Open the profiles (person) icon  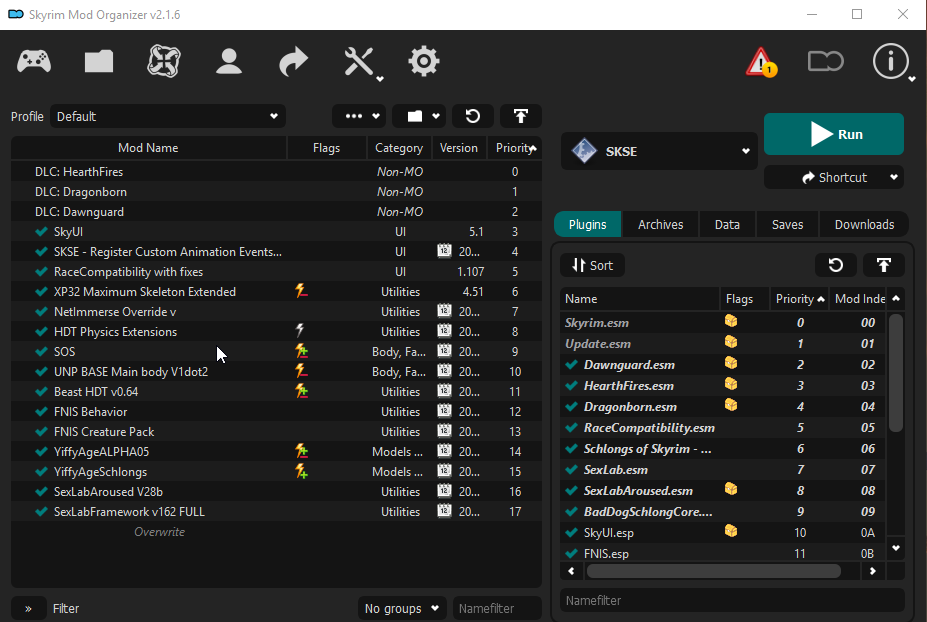click(229, 61)
